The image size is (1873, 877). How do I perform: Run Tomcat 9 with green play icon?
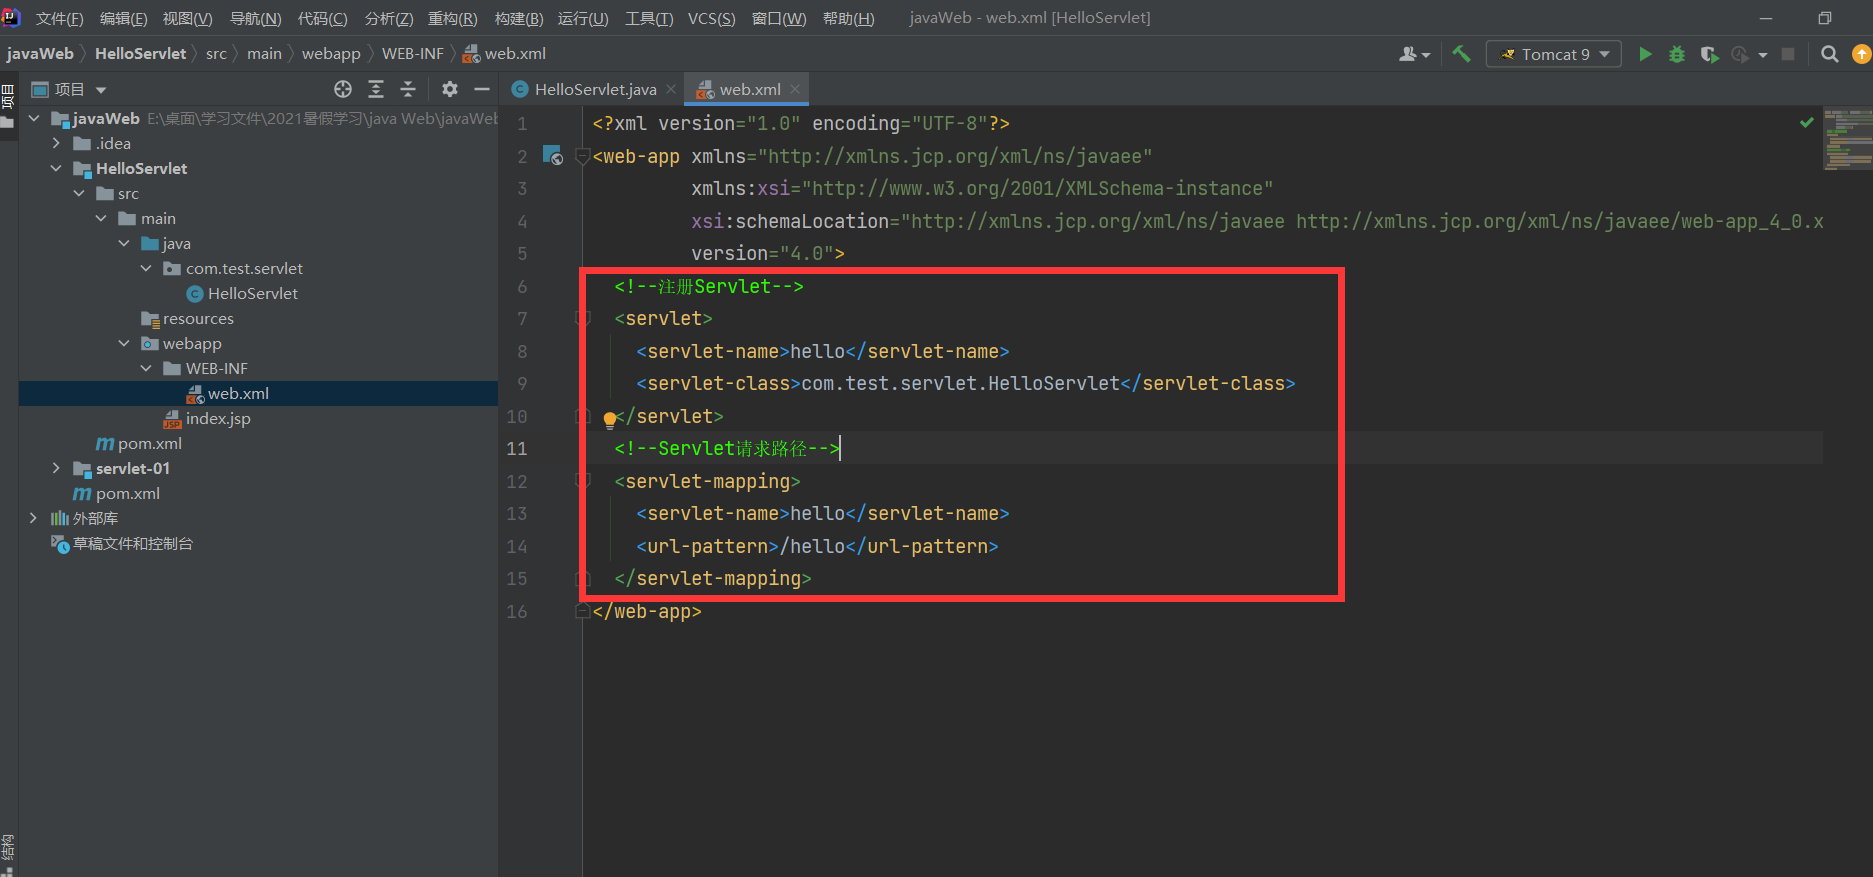1645,54
